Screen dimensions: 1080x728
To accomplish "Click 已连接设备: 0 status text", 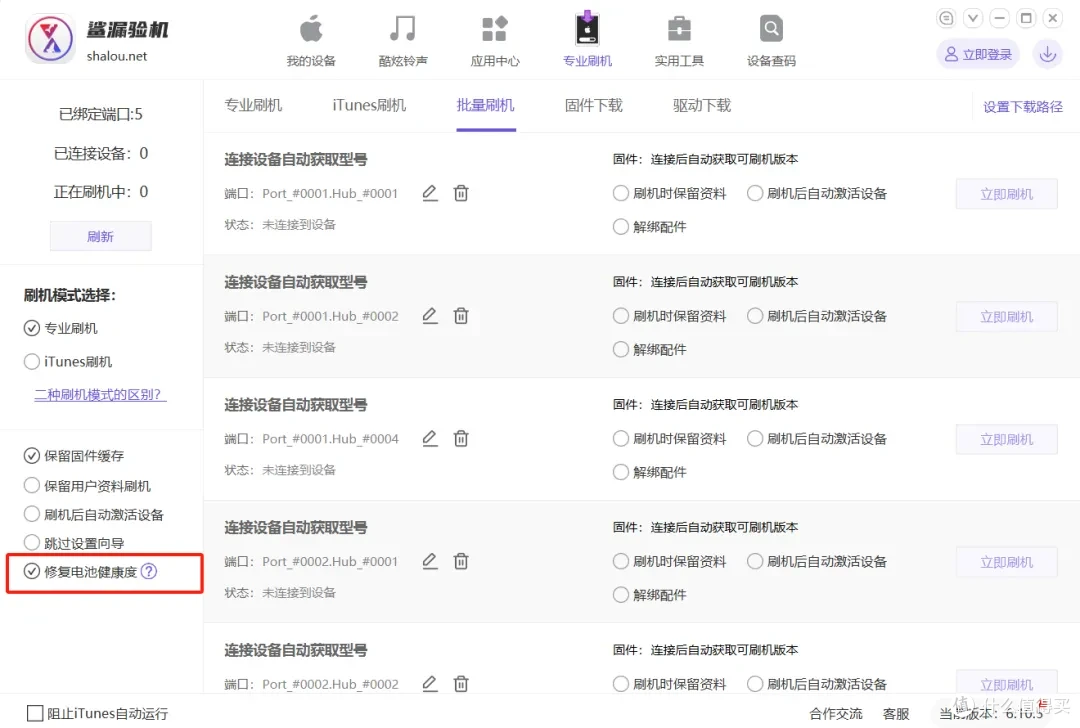I will pyautogui.click(x=101, y=153).
